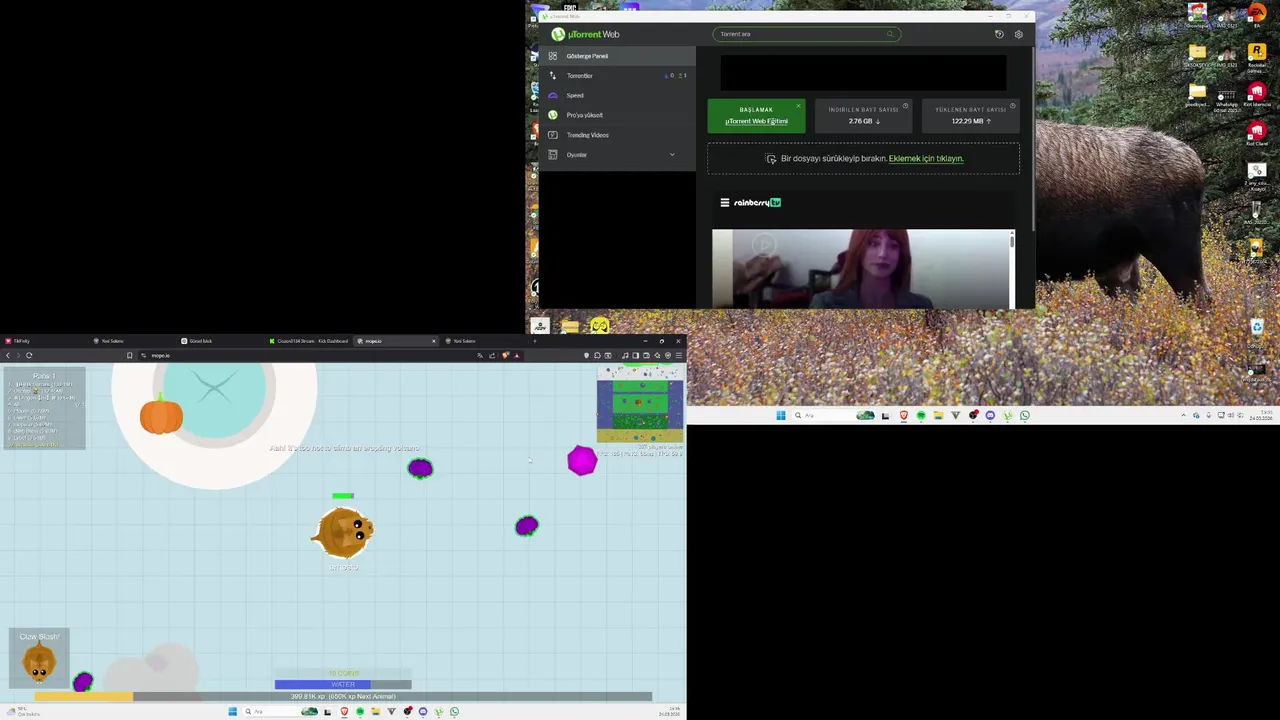Show hidden tray icons on right taskbar

1184,415
